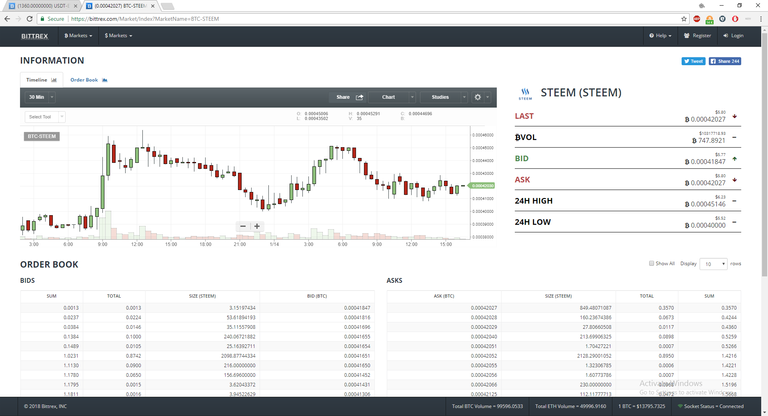Viewport: 768px width, 416px height.
Task: Click the LAST price value 0.00042027
Action: pyautogui.click(x=705, y=120)
